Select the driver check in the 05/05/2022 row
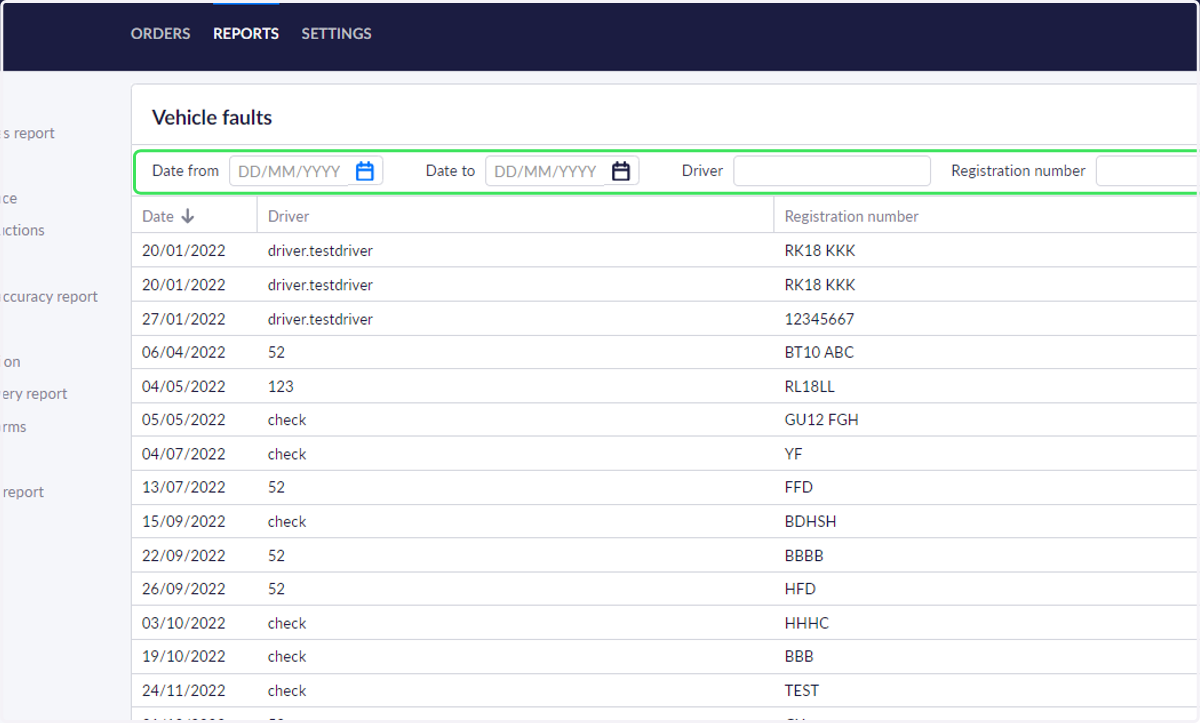 click(287, 420)
